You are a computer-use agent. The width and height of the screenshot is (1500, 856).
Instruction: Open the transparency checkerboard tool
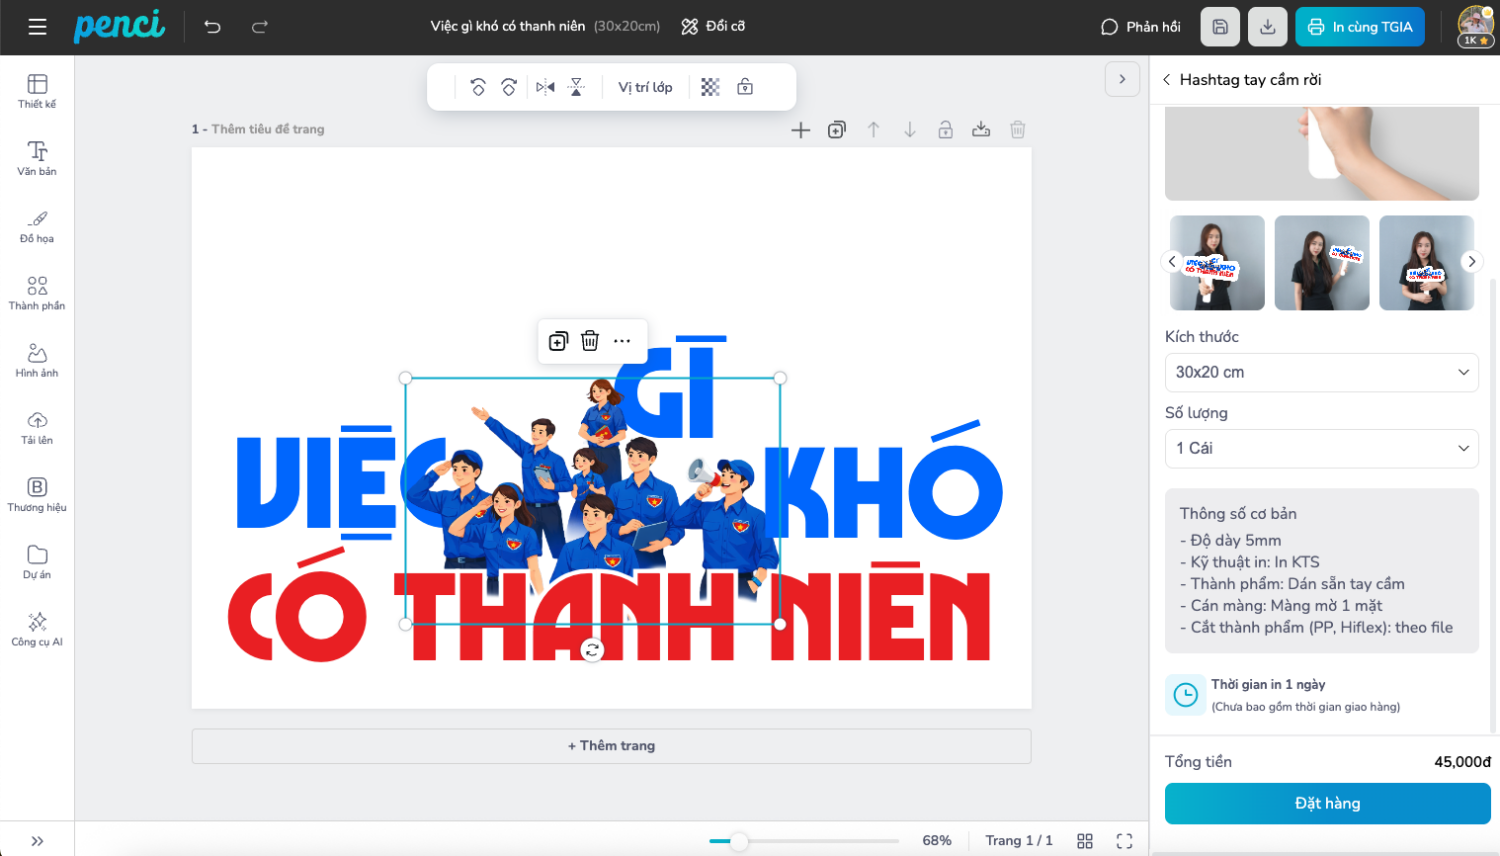pyautogui.click(x=710, y=87)
